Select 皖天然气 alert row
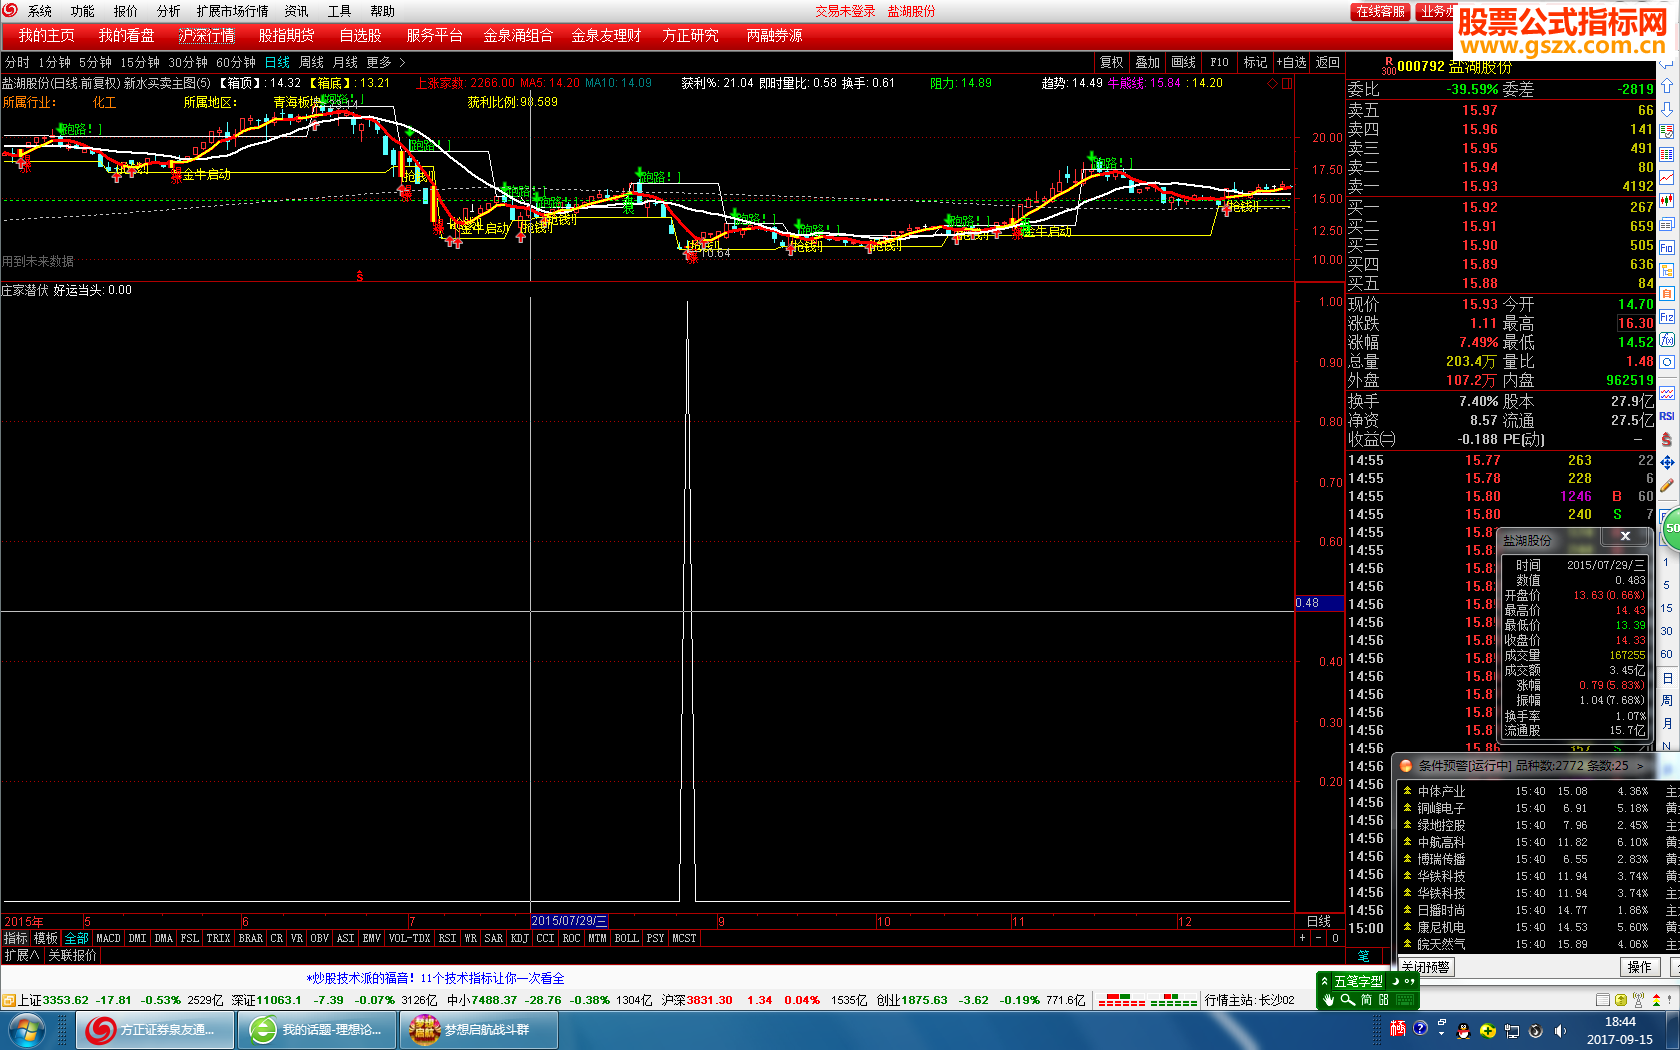 point(1536,944)
